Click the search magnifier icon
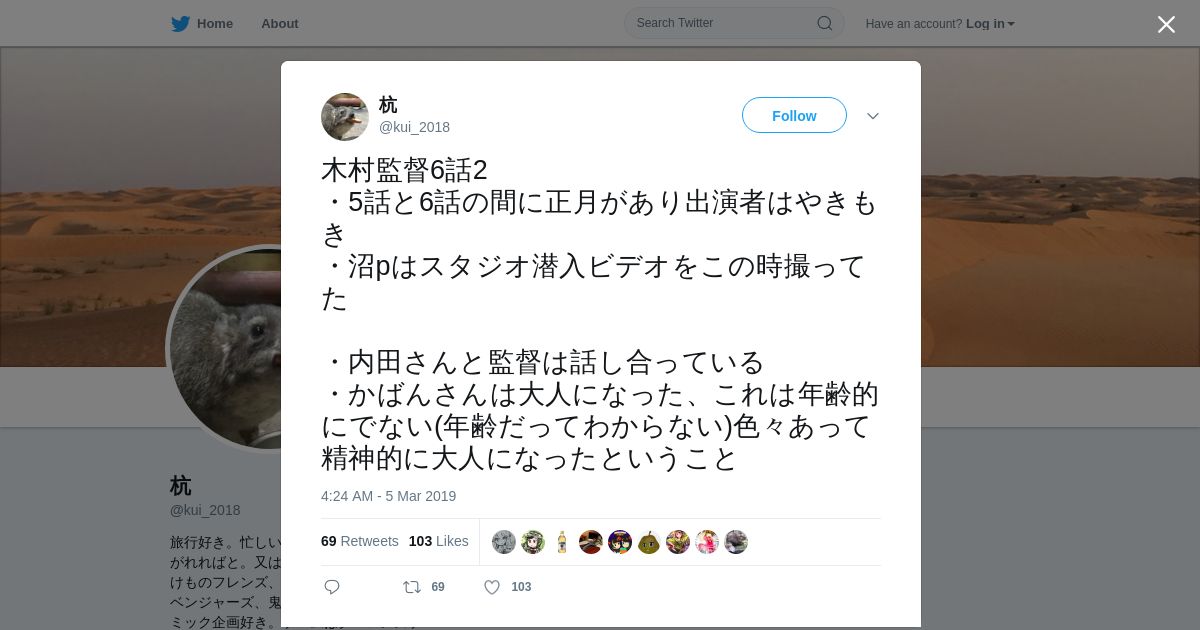The image size is (1200, 630). [825, 23]
